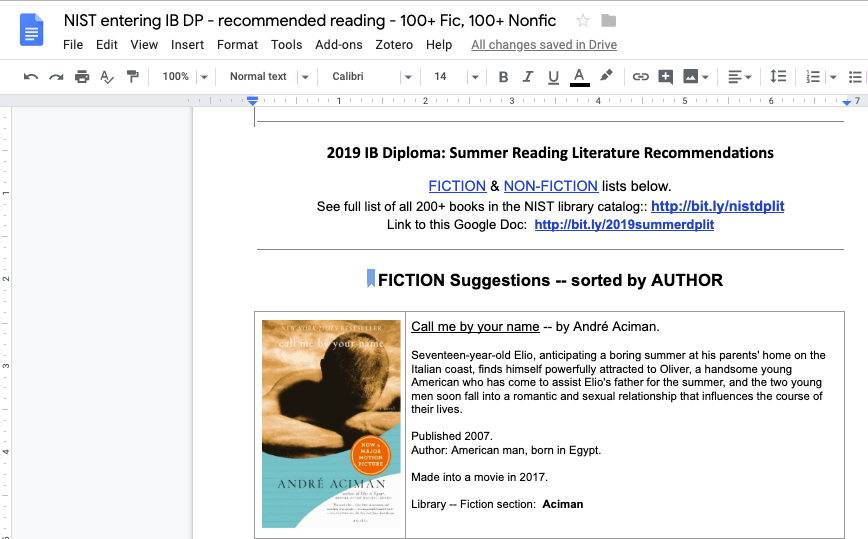Toggle underline formatting
This screenshot has width=868, height=539.
tap(553, 77)
